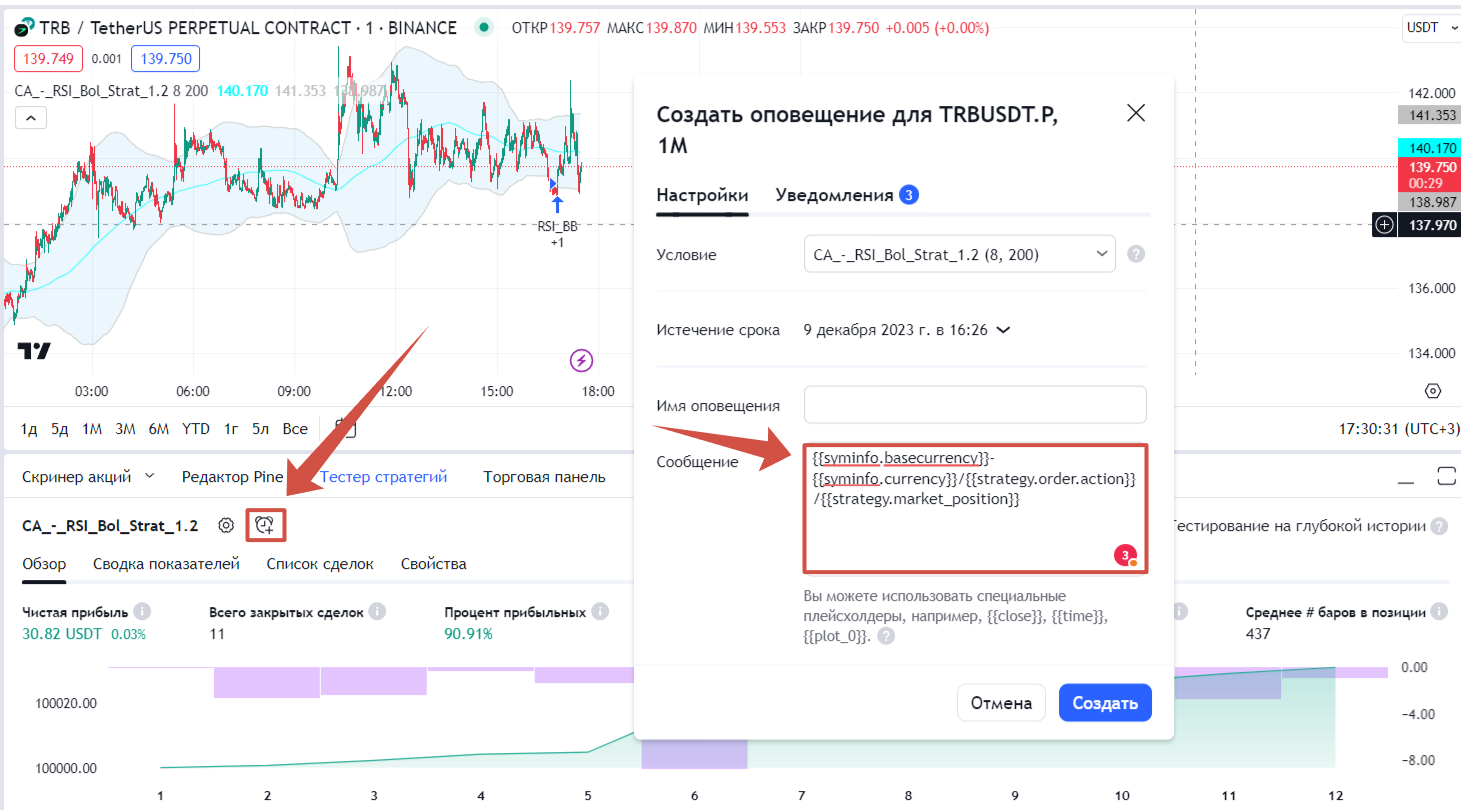Viewport: 1461px width, 810px height.
Task: Click the green market status dot
Action: pyautogui.click(x=485, y=28)
